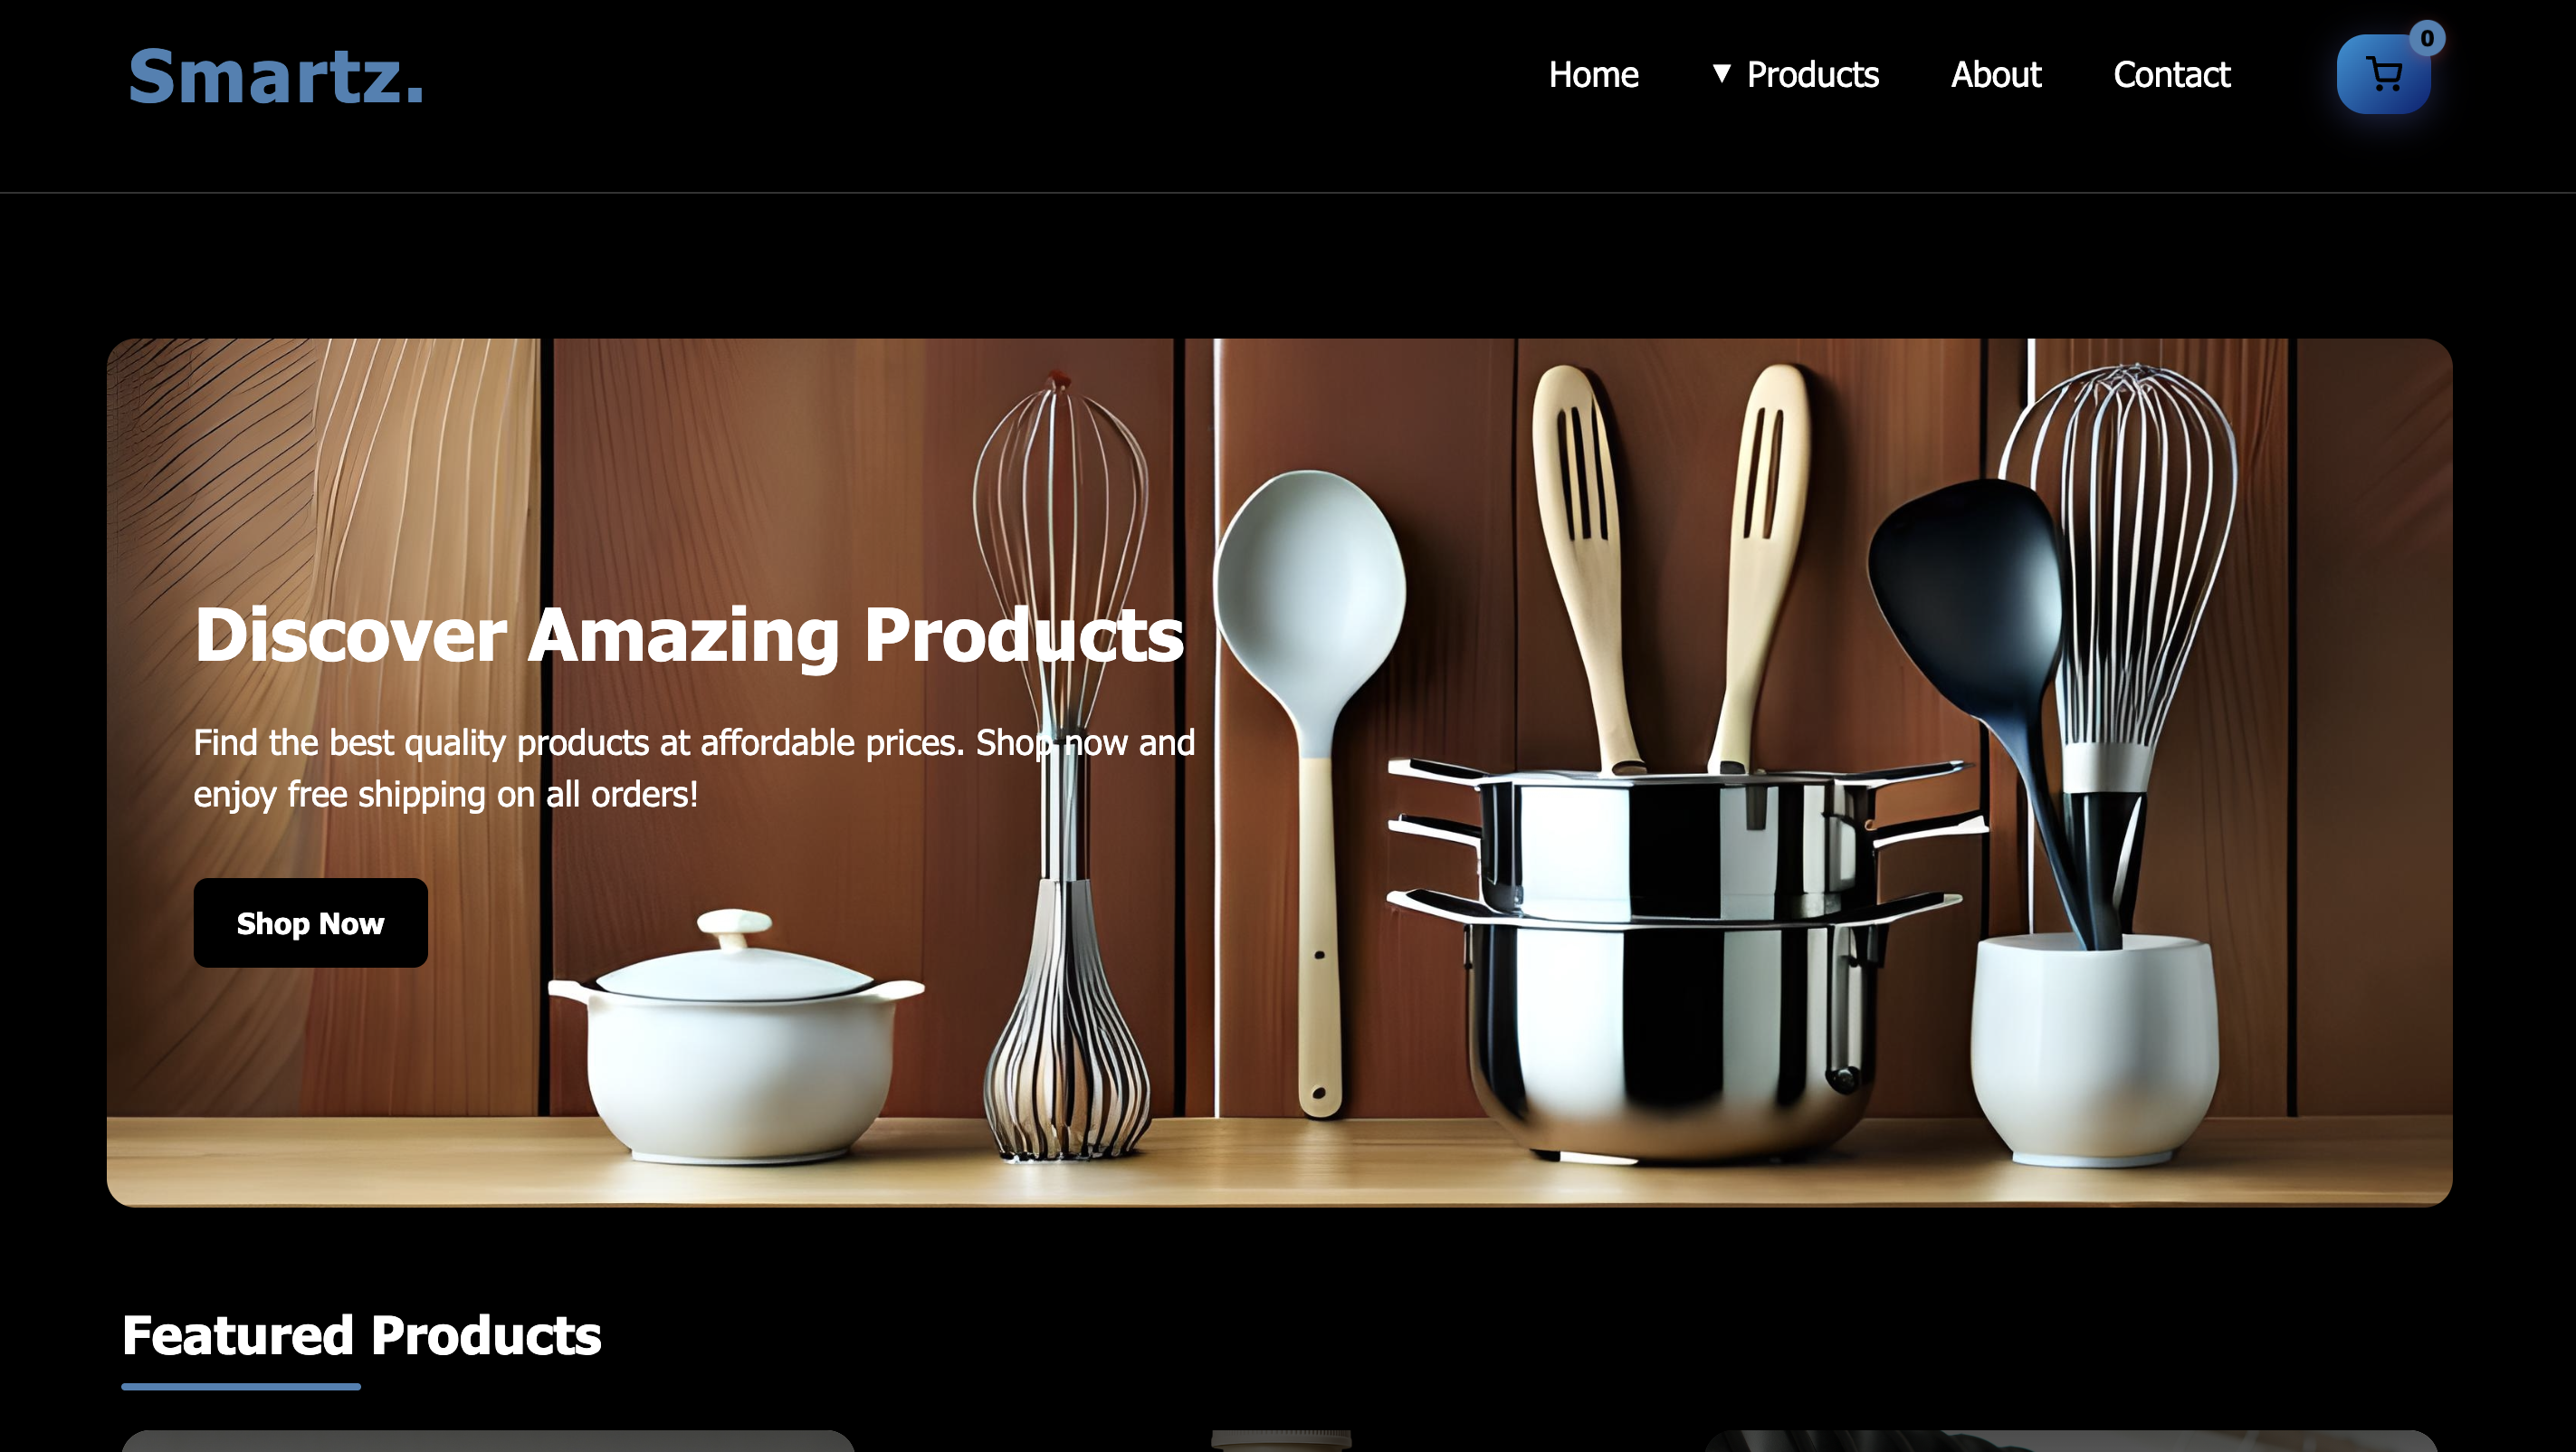
Task: Open the shopping cart icon
Action: click(2383, 74)
